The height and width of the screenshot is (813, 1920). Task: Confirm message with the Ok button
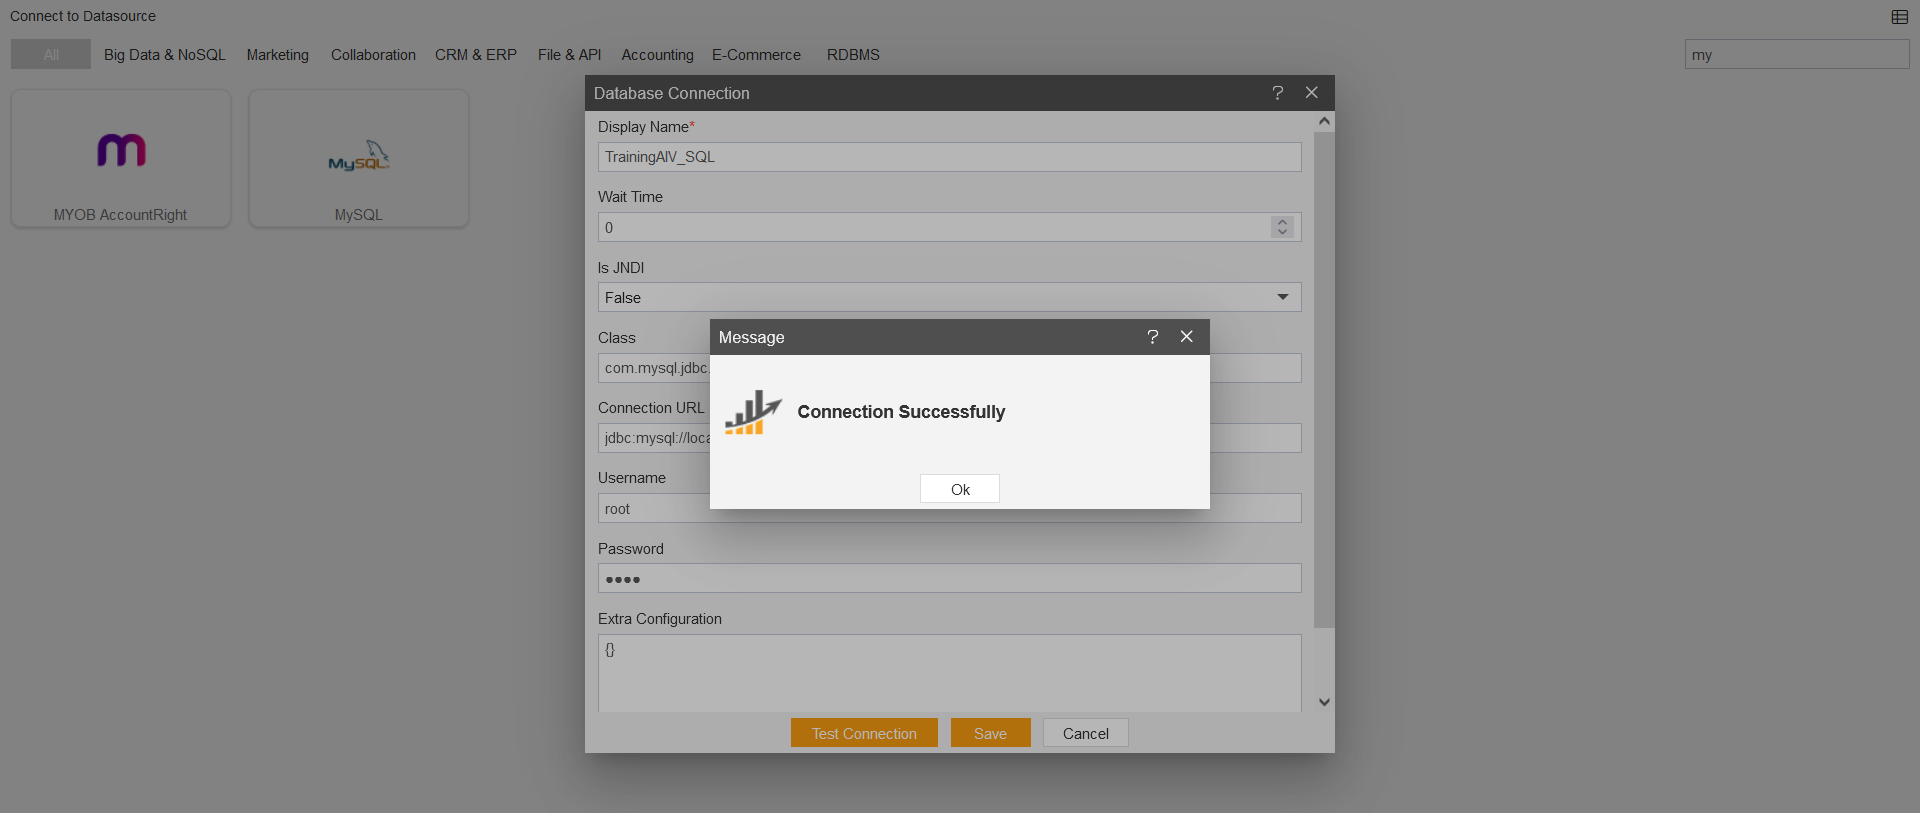click(959, 489)
